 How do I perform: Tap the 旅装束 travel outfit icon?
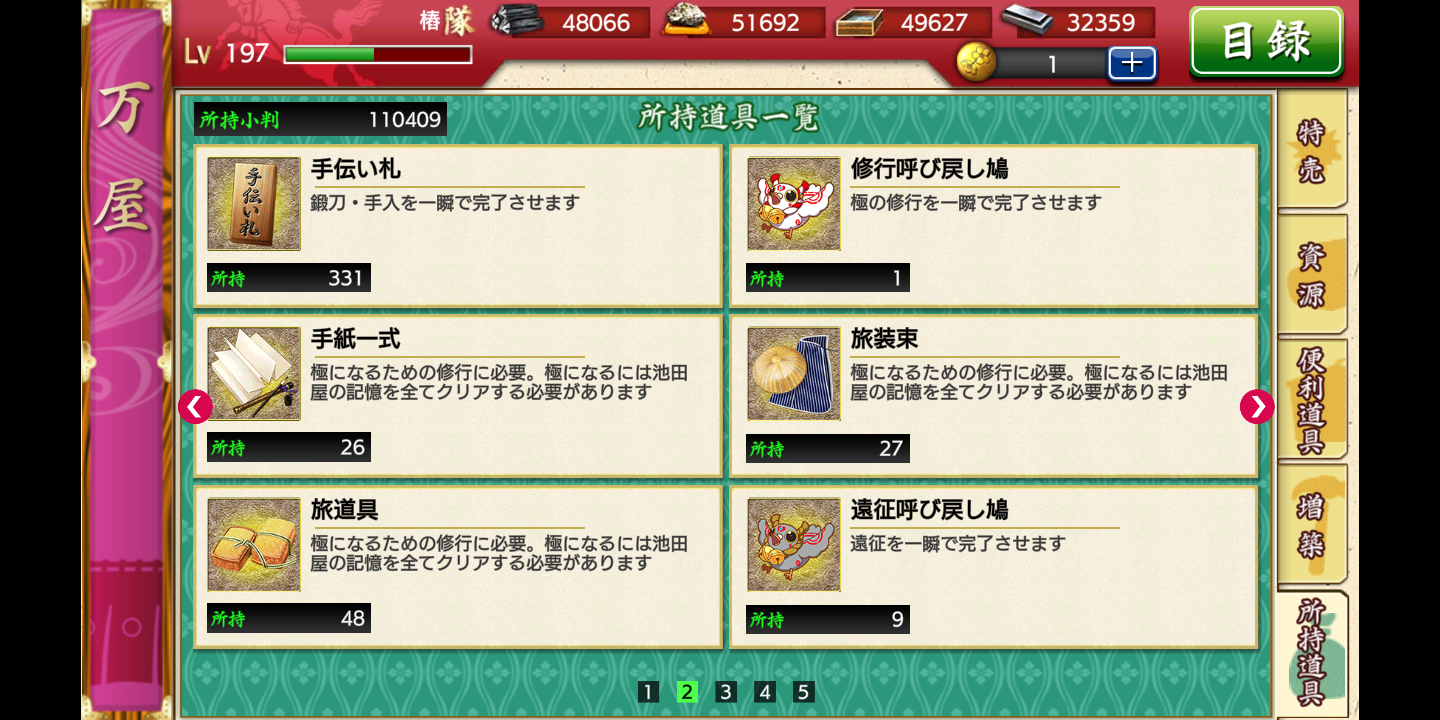pyautogui.click(x=794, y=373)
